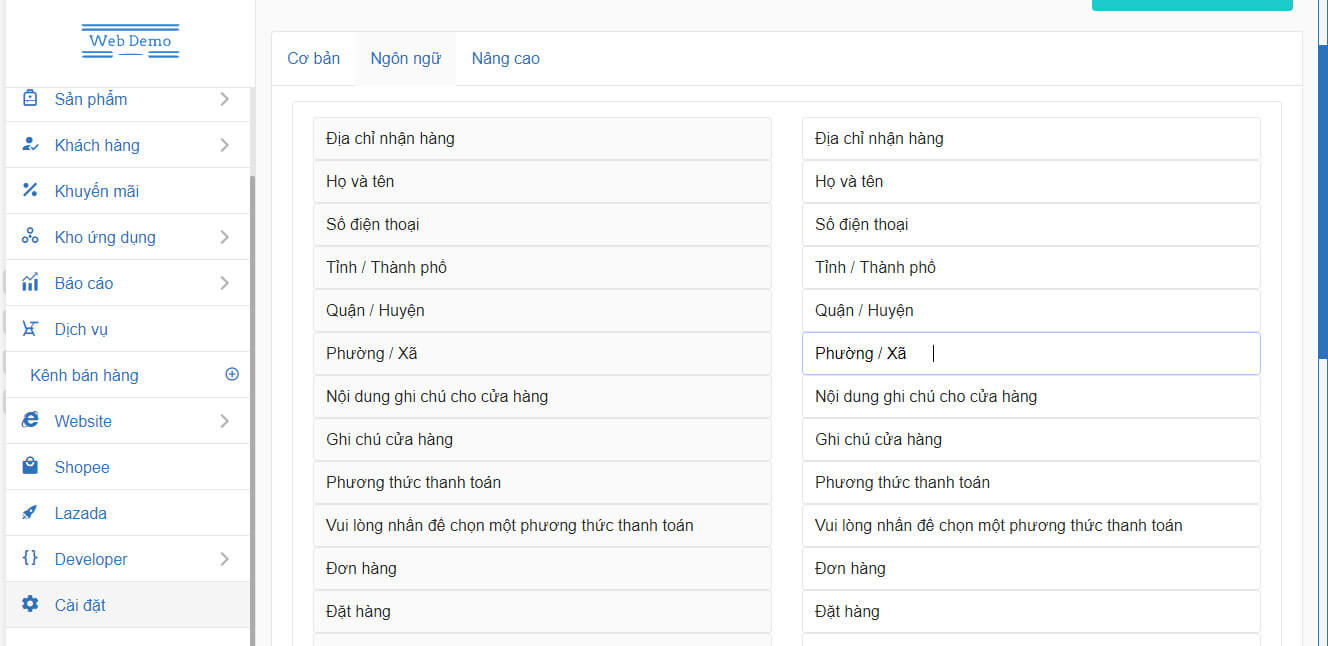Expand the Báo cáo submenu chevron
Screen dimensions: 1328x646
pyautogui.click(x=224, y=283)
